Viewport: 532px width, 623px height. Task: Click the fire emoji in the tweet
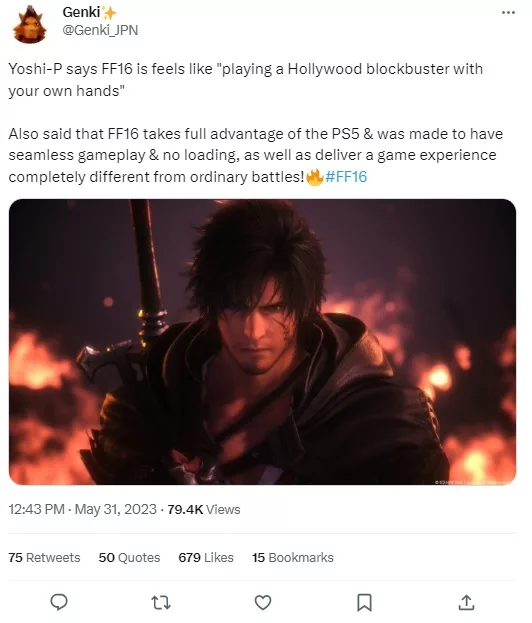tap(315, 176)
